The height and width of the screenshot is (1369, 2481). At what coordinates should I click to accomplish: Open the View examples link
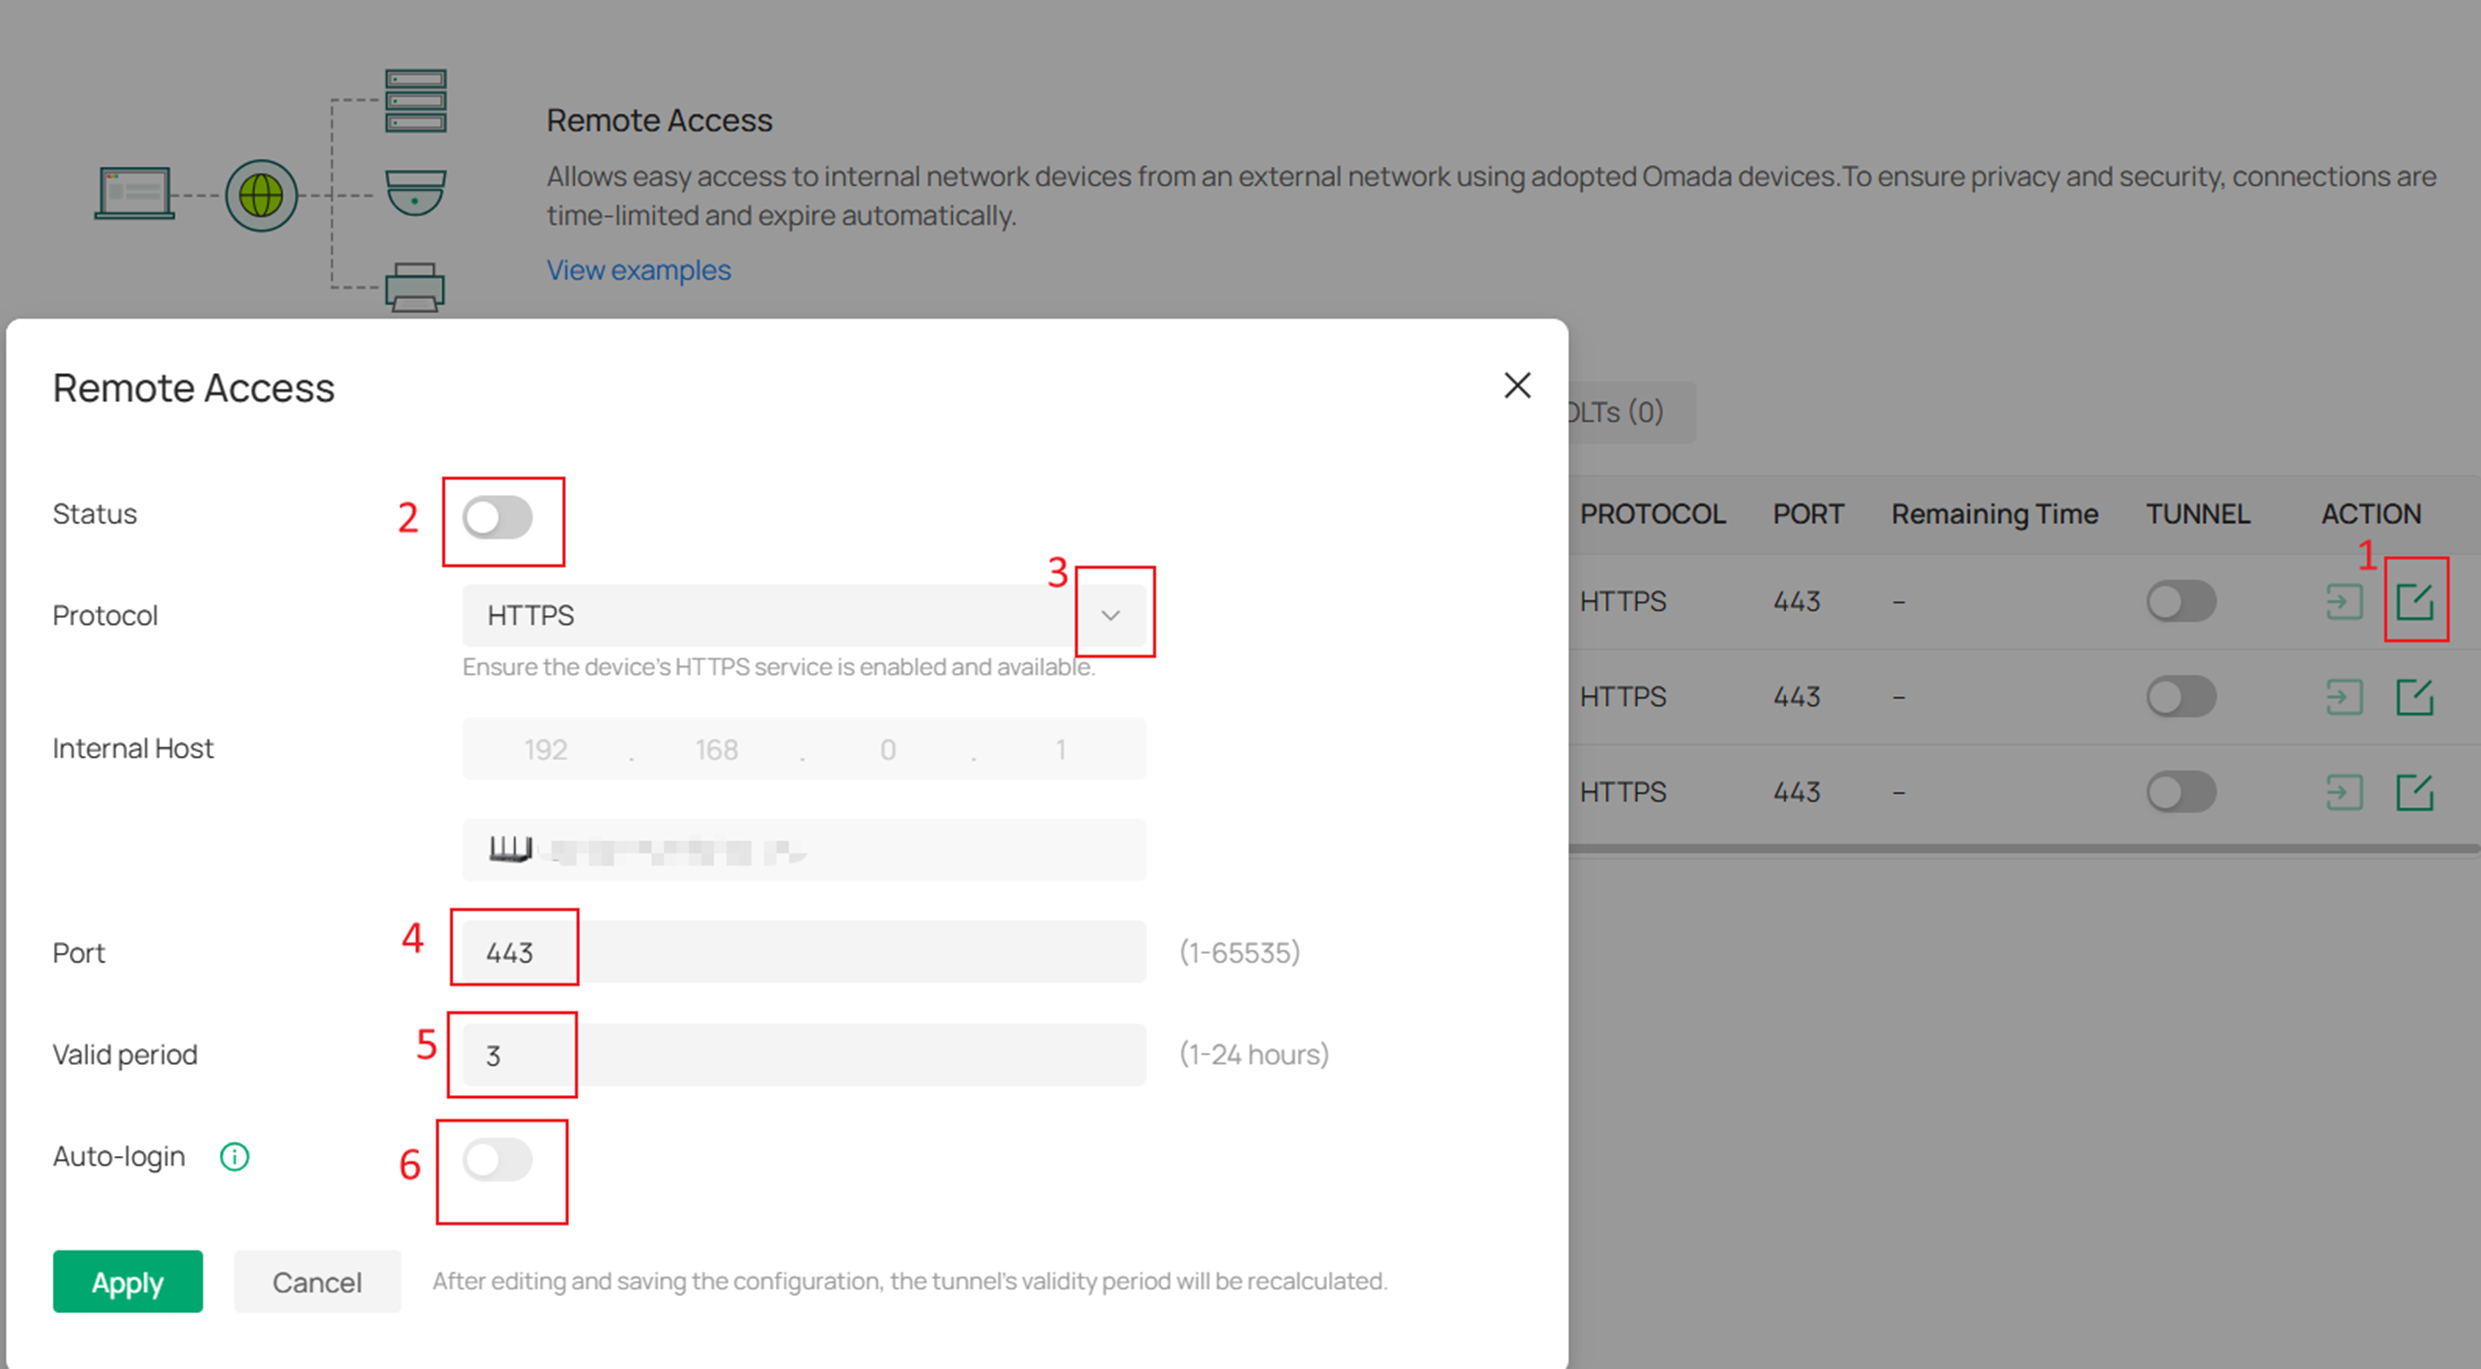(x=638, y=269)
